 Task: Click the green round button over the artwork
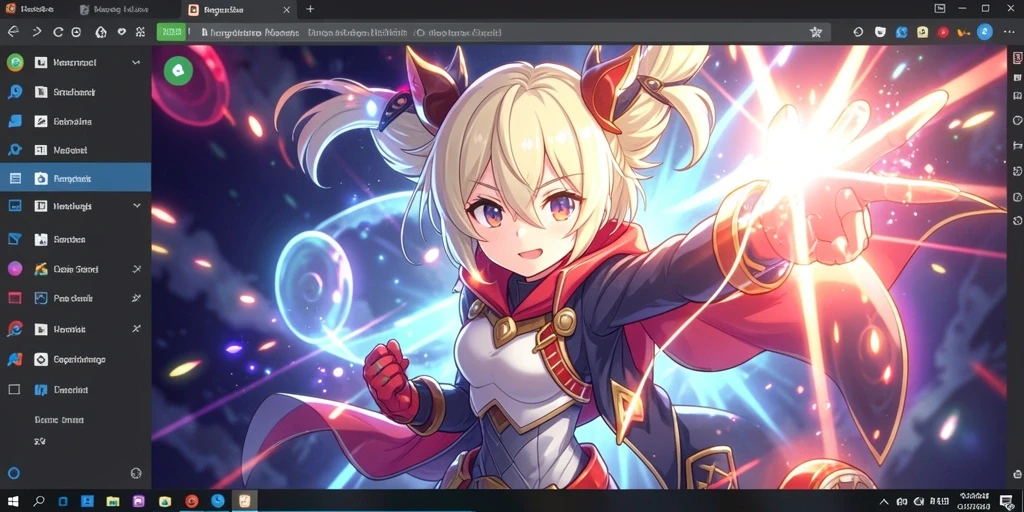click(178, 71)
